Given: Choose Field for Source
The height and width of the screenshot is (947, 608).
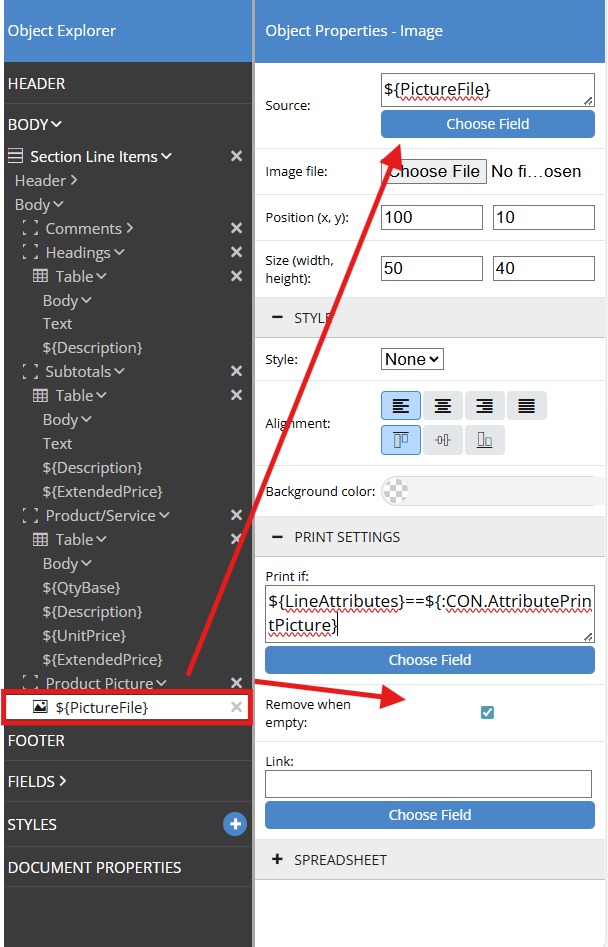Looking at the screenshot, I should point(488,124).
